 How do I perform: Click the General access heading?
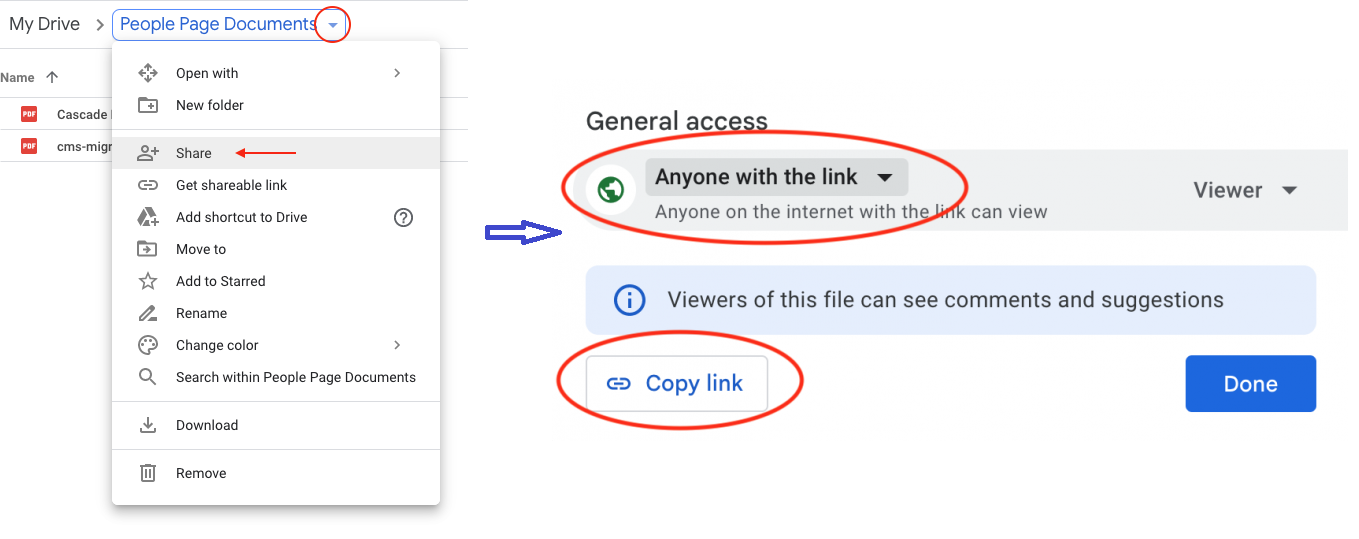(677, 121)
